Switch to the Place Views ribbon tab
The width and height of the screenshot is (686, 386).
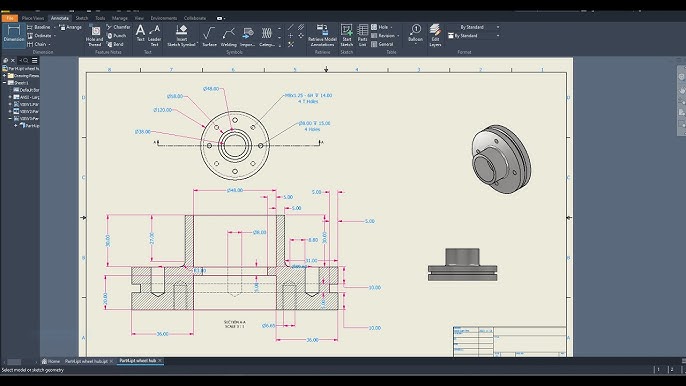33,18
